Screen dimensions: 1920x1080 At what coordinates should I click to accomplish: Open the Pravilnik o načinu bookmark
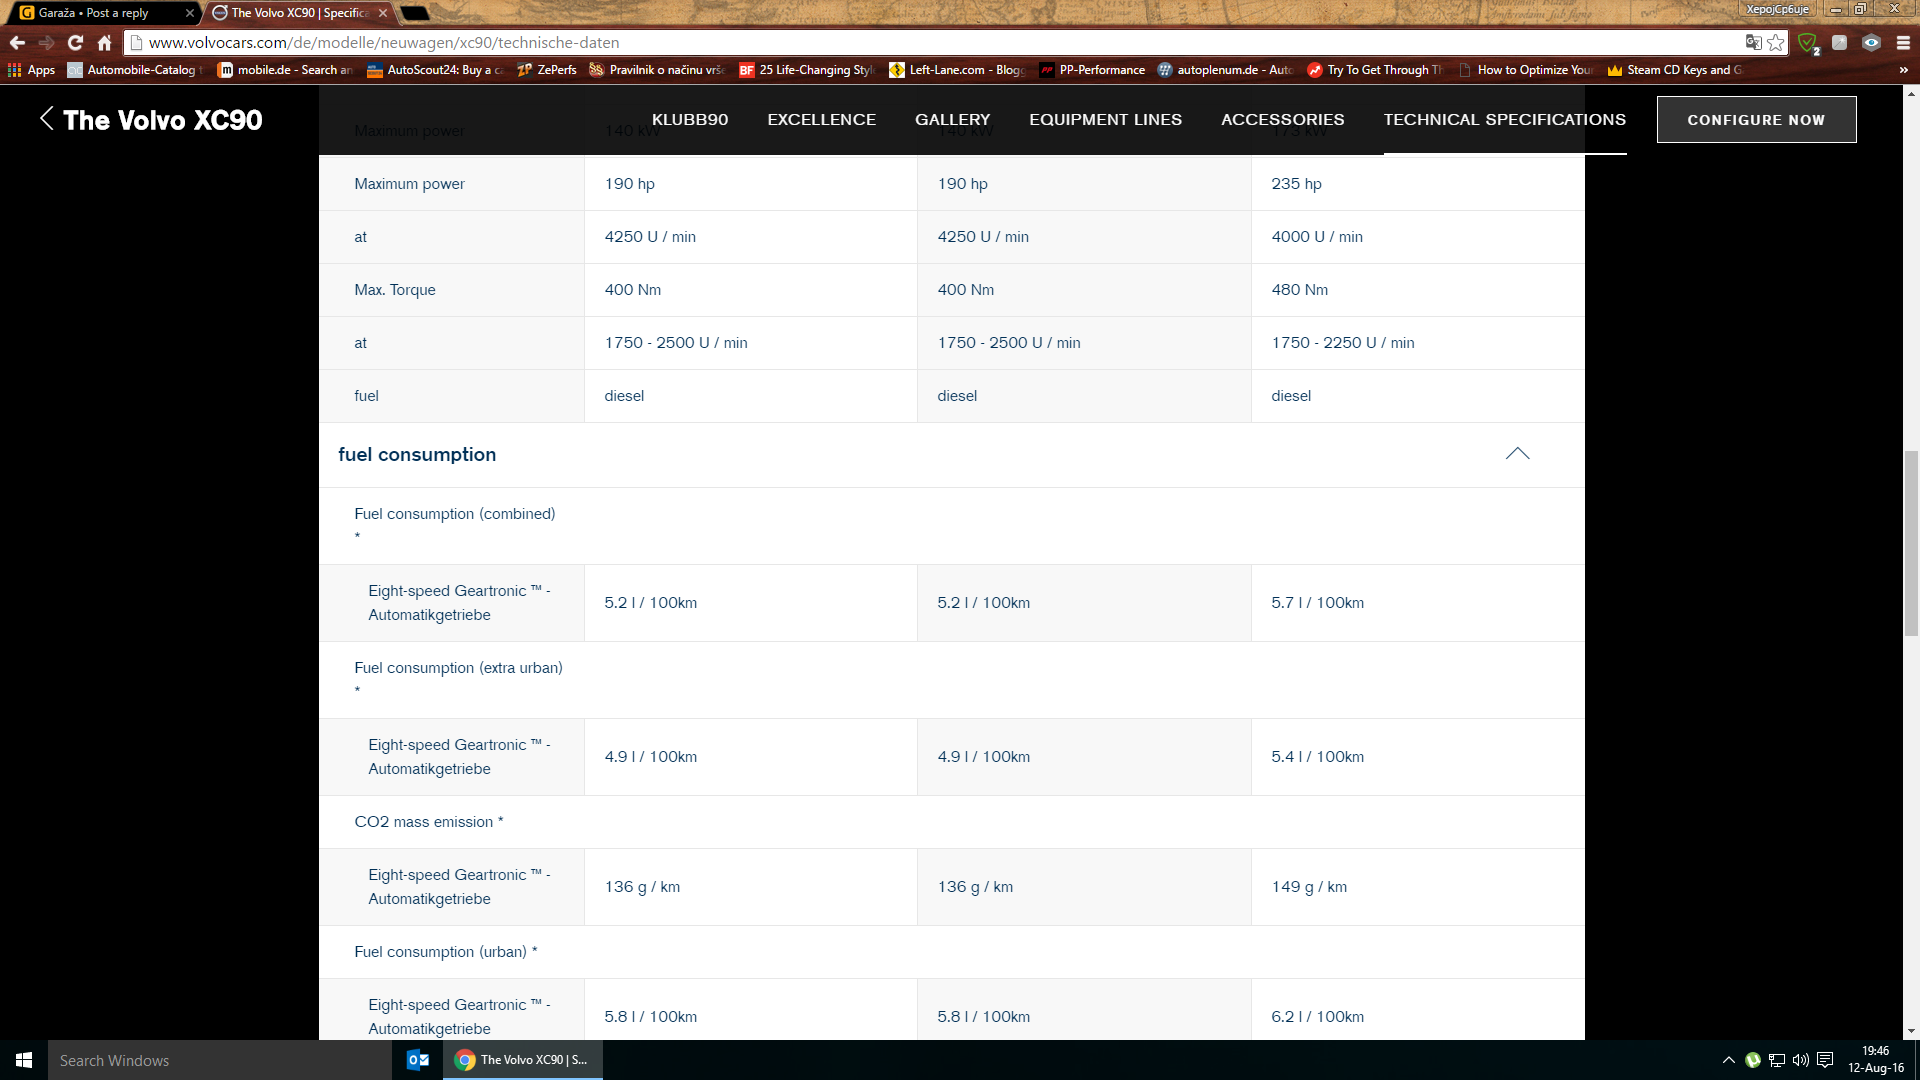(657, 70)
